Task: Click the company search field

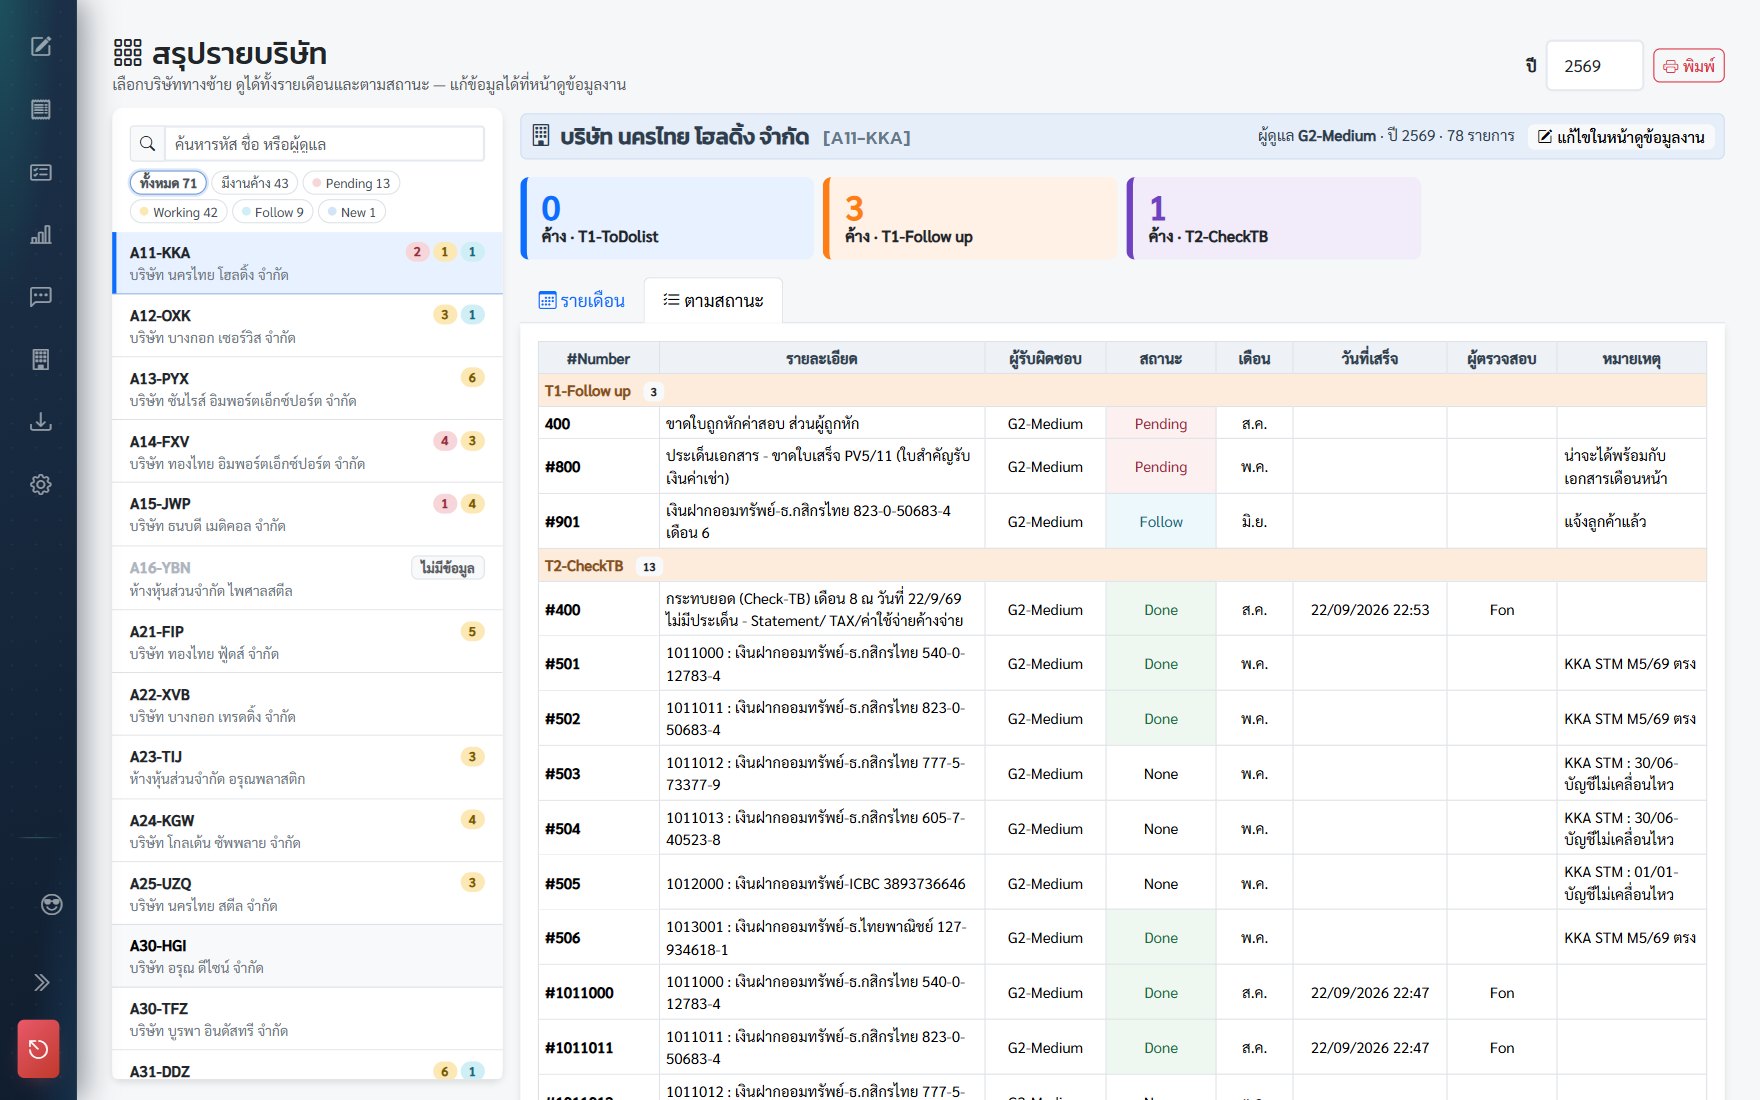Action: pos(324,144)
